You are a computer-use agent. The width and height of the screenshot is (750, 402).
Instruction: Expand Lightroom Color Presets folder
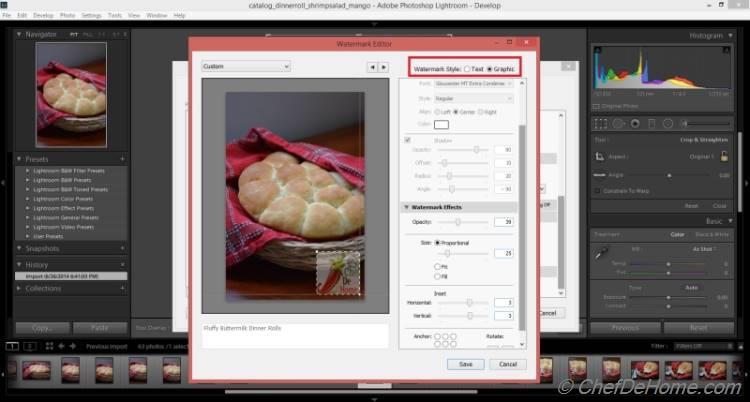(28, 199)
